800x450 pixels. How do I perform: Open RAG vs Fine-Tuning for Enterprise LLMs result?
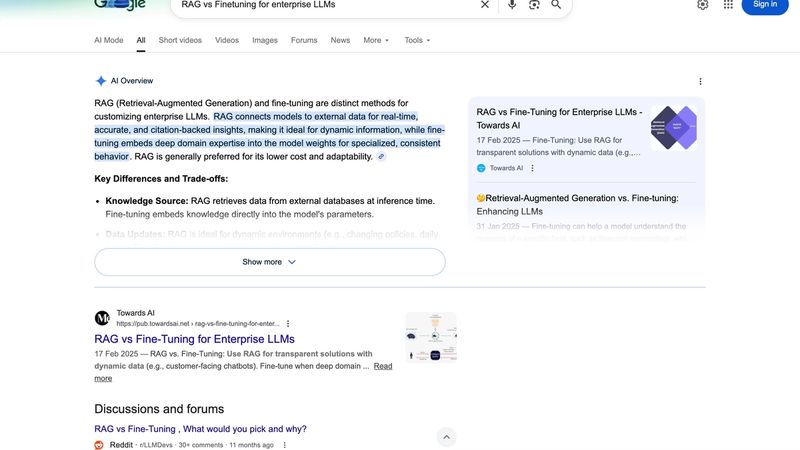[x=194, y=339]
